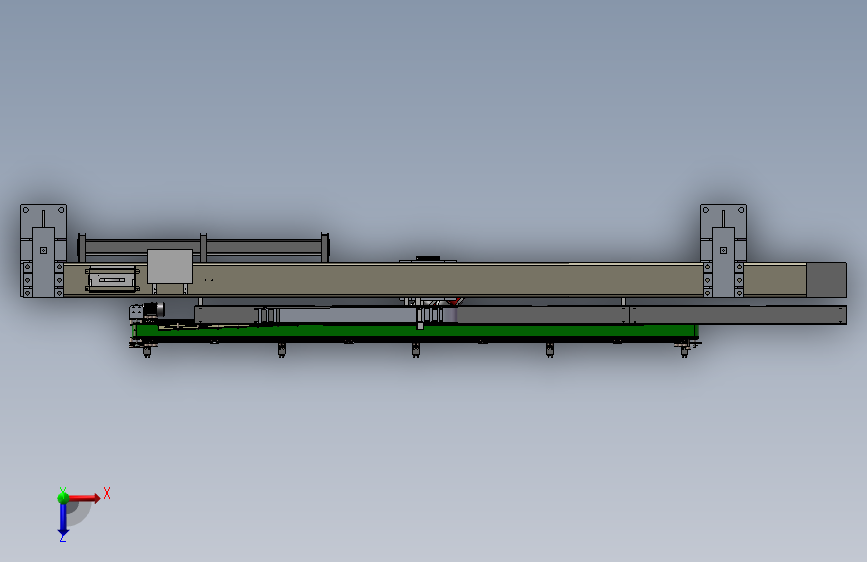The height and width of the screenshot is (562, 867).
Task: Click the red X axis arrow of the triad
Action: tap(84, 498)
